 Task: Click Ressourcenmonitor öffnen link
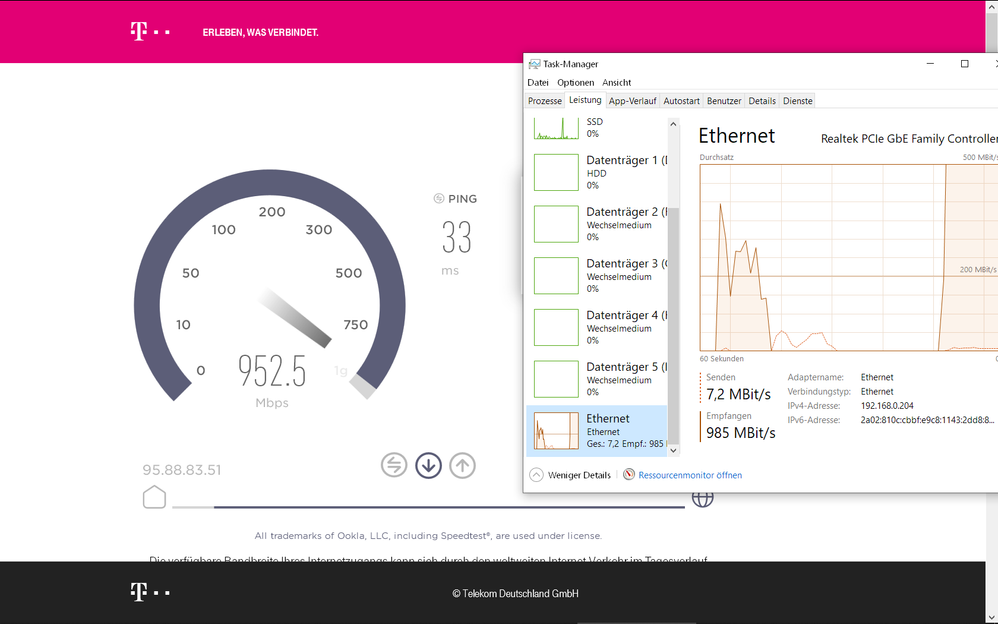click(690, 475)
